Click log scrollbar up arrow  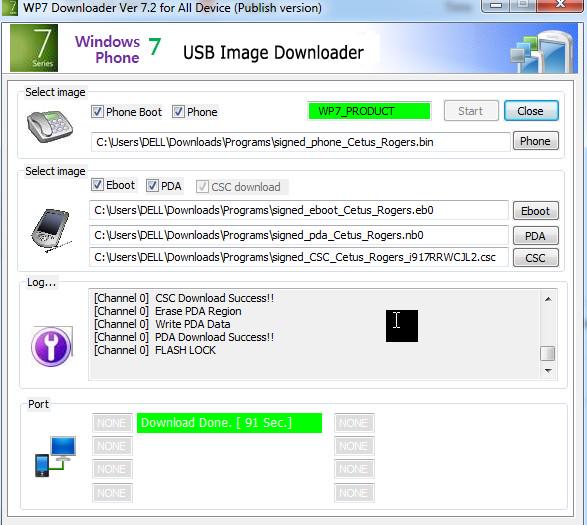coord(548,299)
